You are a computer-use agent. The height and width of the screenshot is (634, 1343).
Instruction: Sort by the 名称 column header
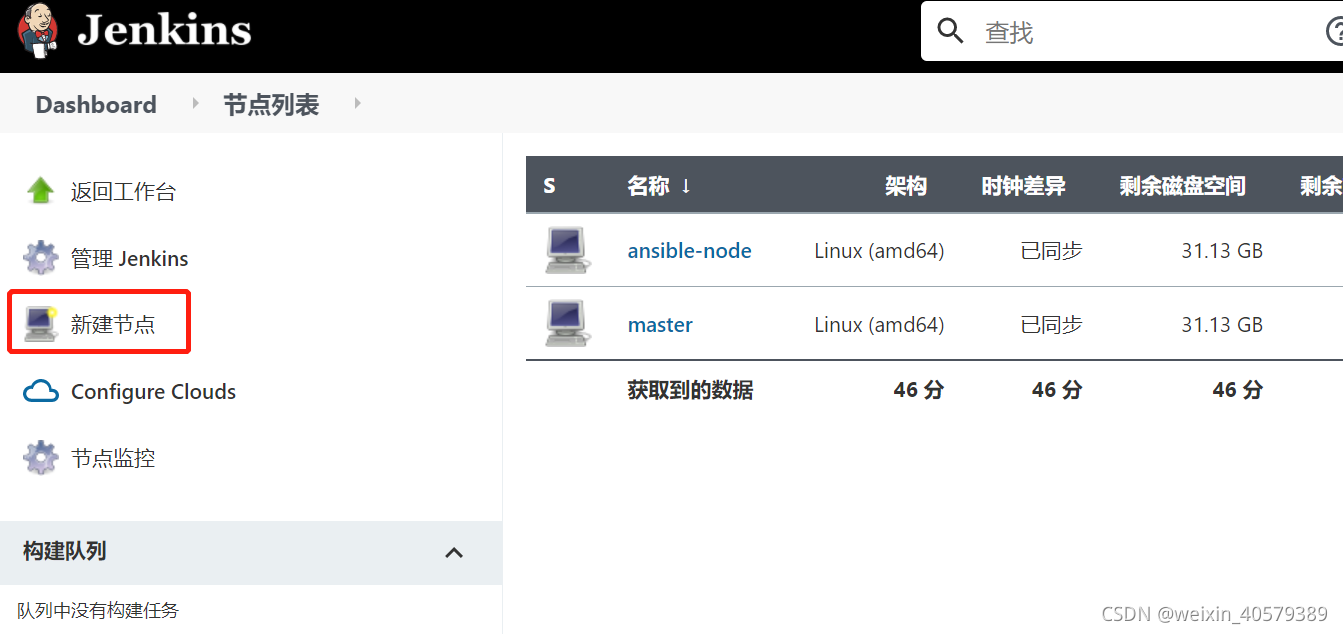tap(659, 186)
